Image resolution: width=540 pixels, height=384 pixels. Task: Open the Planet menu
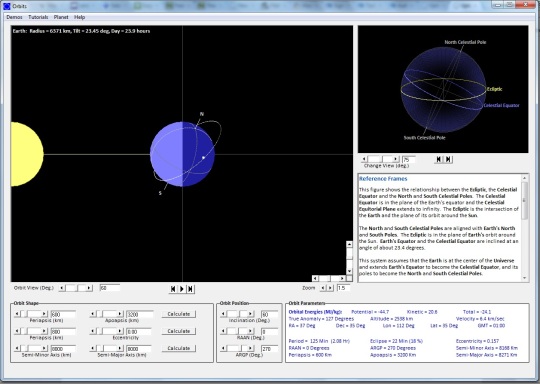coord(61,17)
